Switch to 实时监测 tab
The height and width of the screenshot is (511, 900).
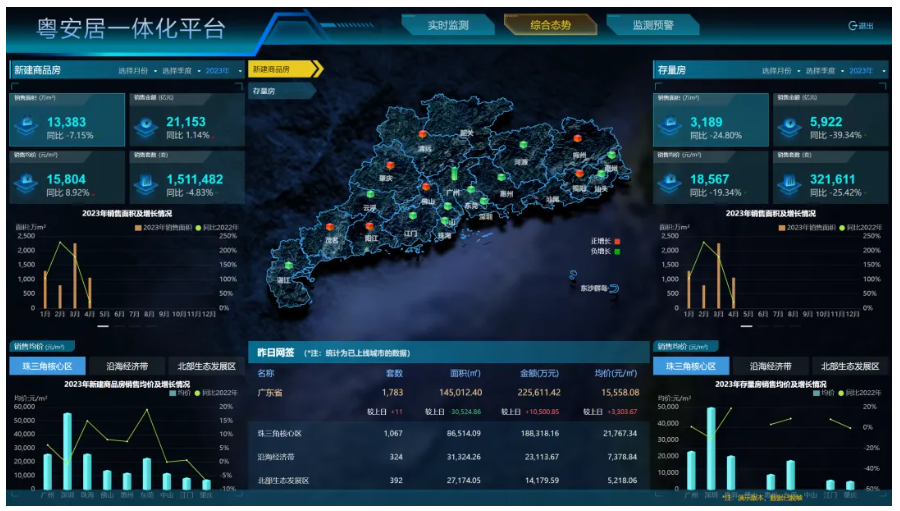click(x=447, y=25)
